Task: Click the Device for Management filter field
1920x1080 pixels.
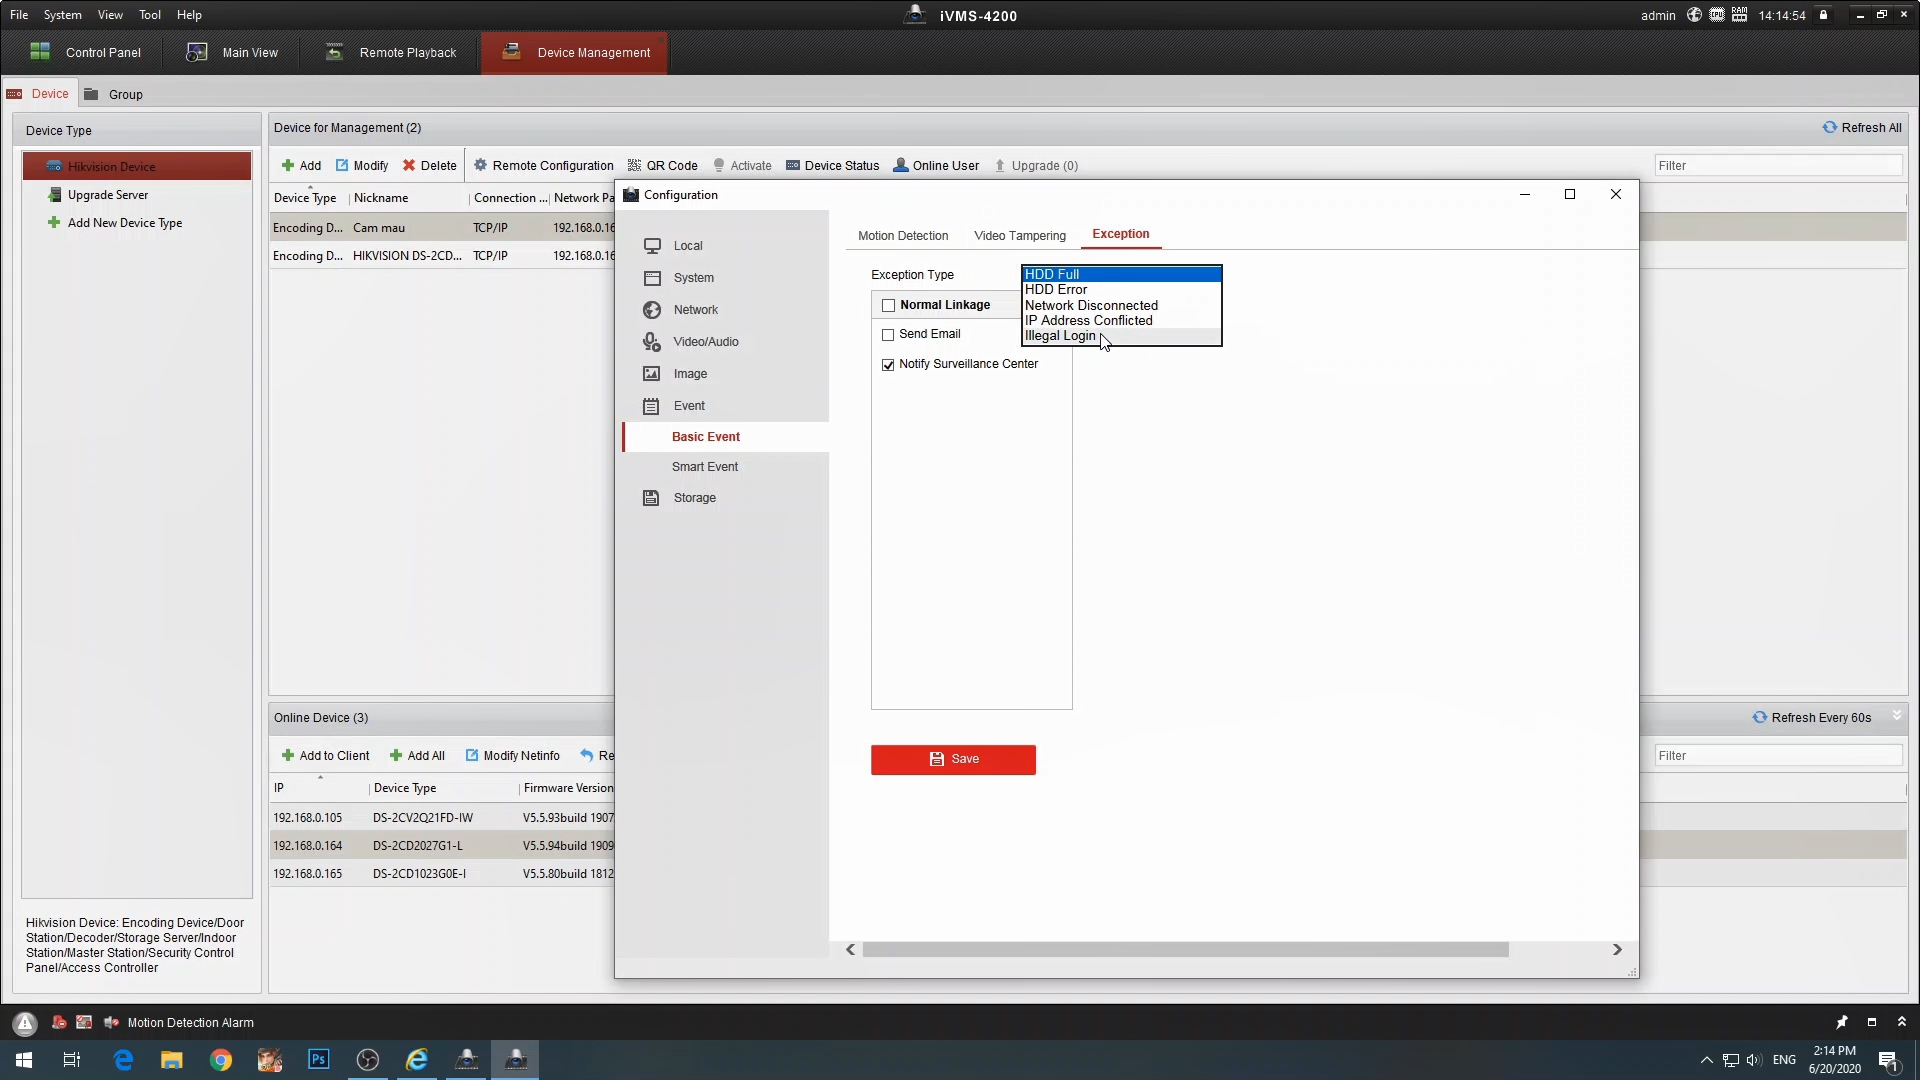Action: point(1778,166)
